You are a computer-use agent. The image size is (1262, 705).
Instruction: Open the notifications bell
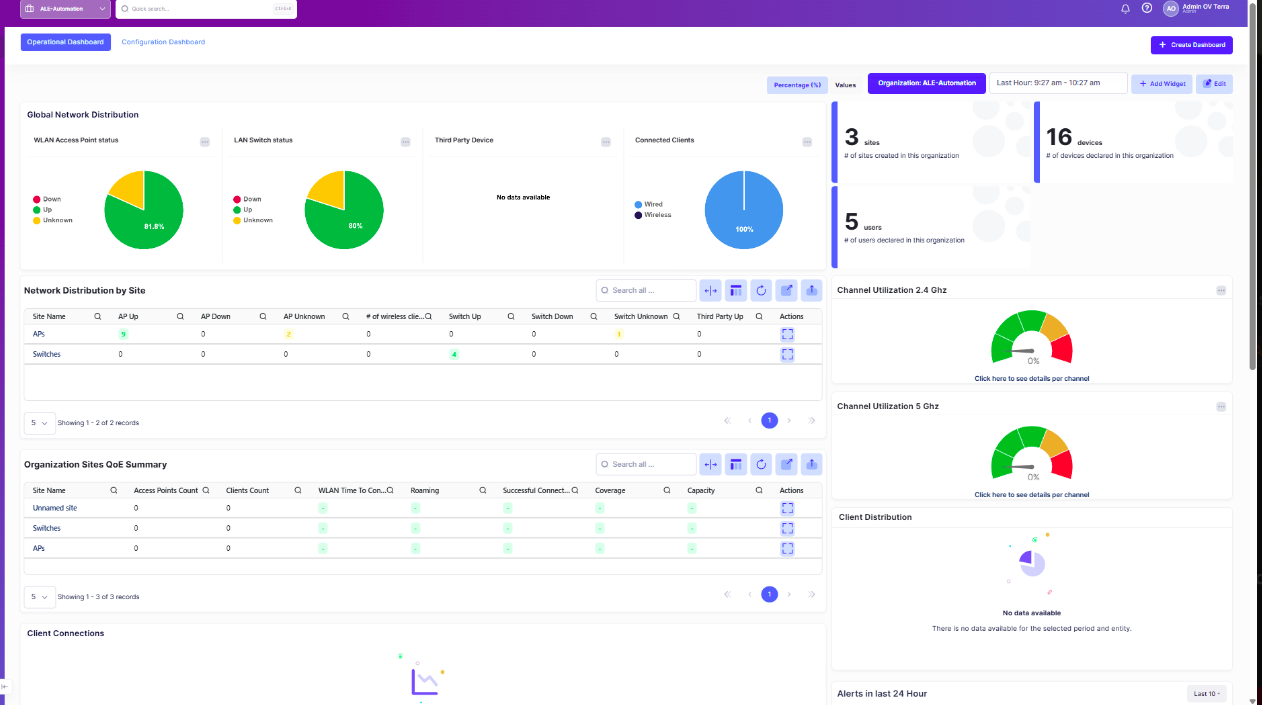tap(1125, 8)
